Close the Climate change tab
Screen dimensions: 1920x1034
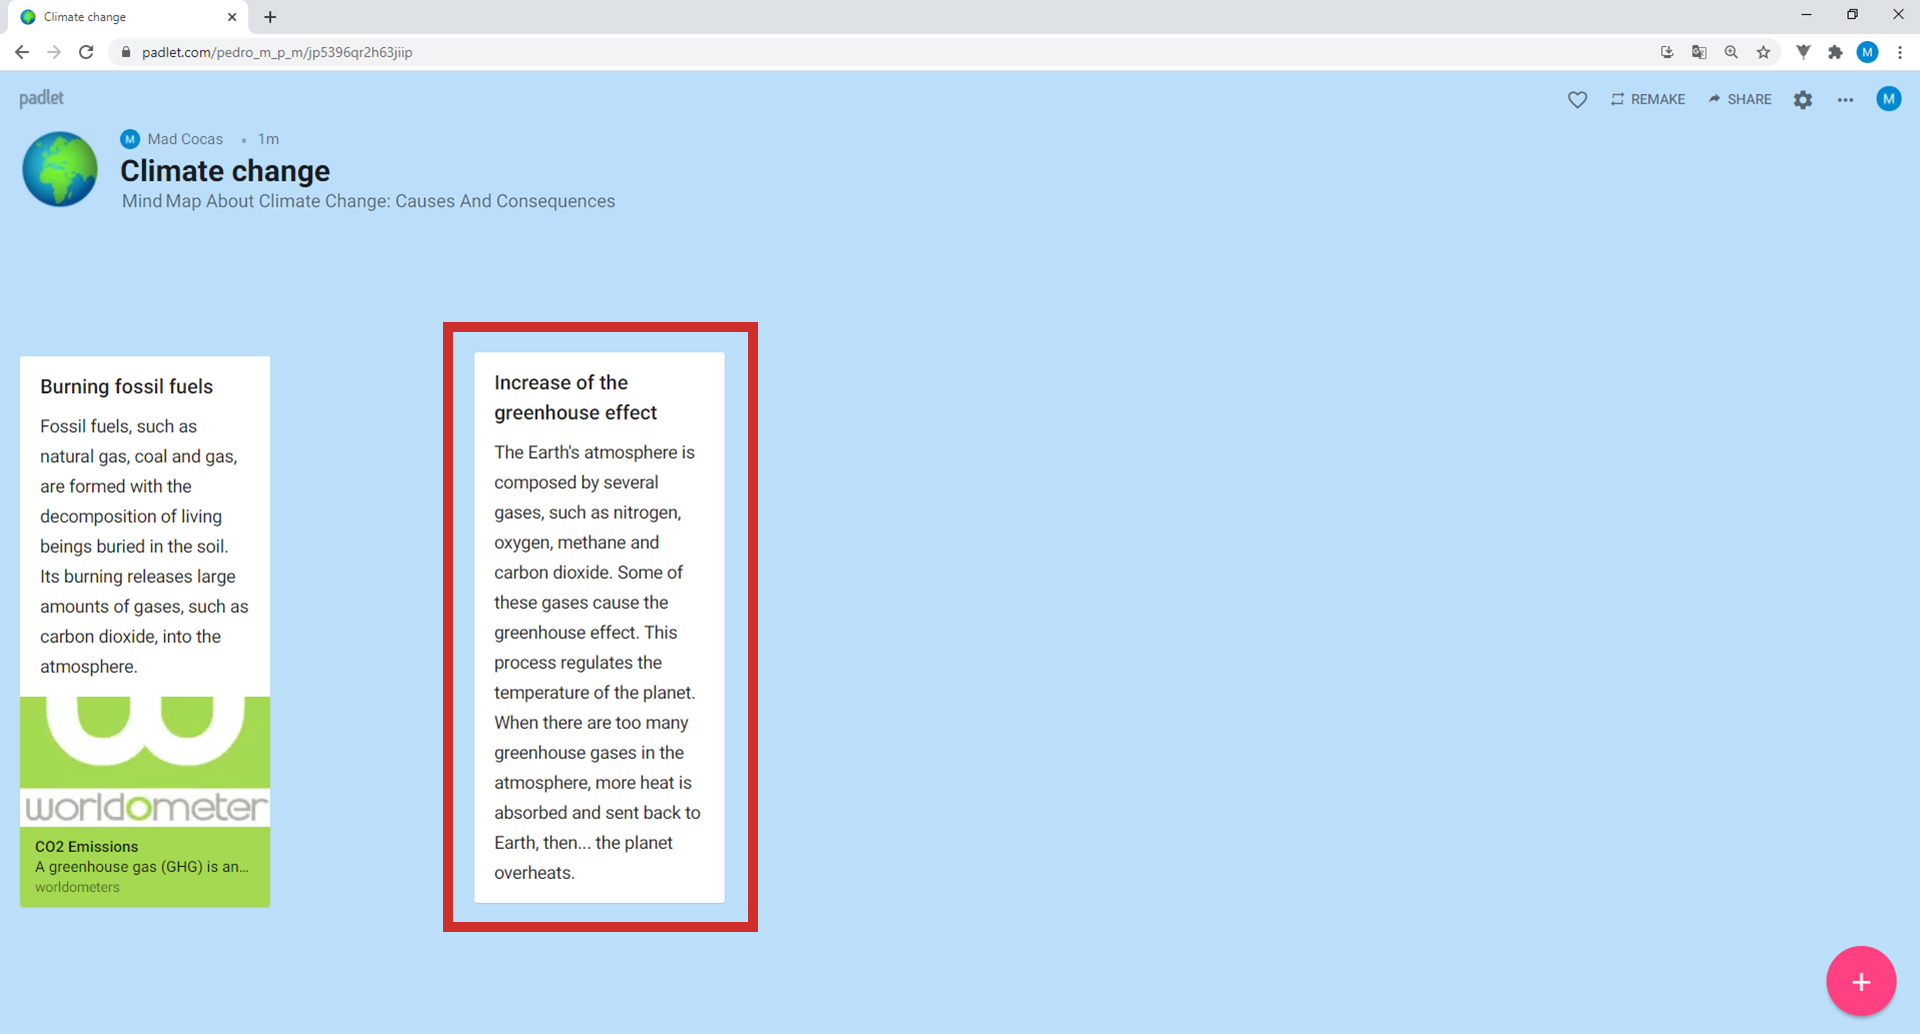click(232, 17)
